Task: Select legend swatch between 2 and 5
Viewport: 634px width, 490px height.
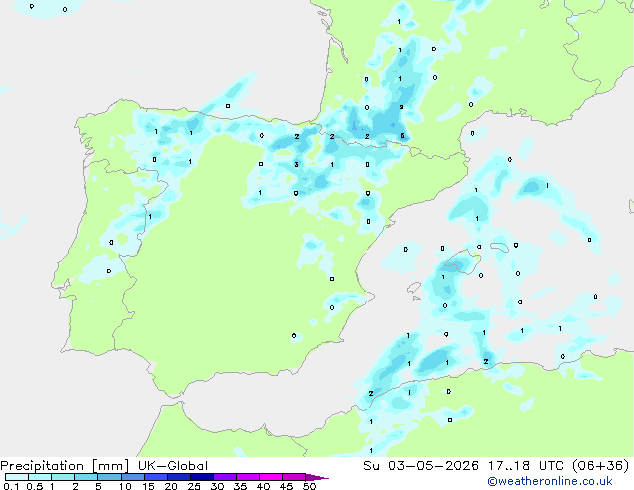Action: [x=86, y=477]
